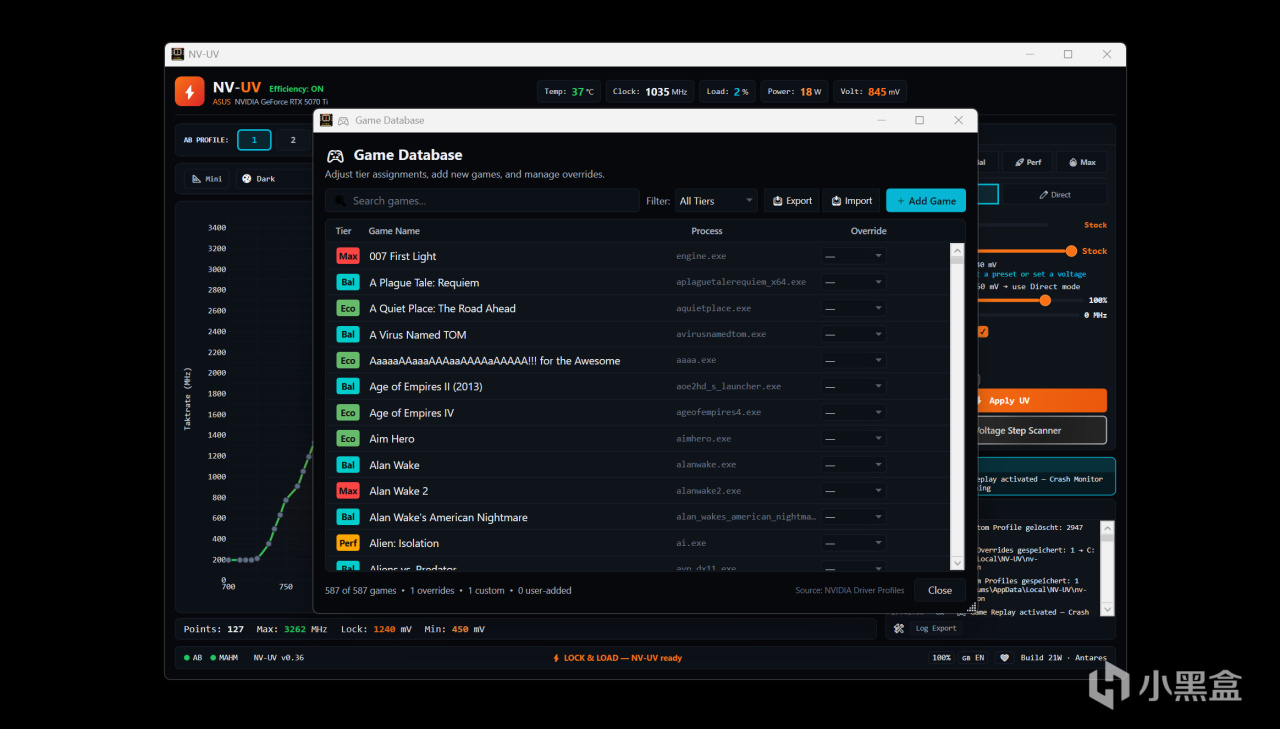Image resolution: width=1280 pixels, height=729 pixels.
Task: Click the Eco tier badge for A Quiet Place
Action: [x=348, y=308]
